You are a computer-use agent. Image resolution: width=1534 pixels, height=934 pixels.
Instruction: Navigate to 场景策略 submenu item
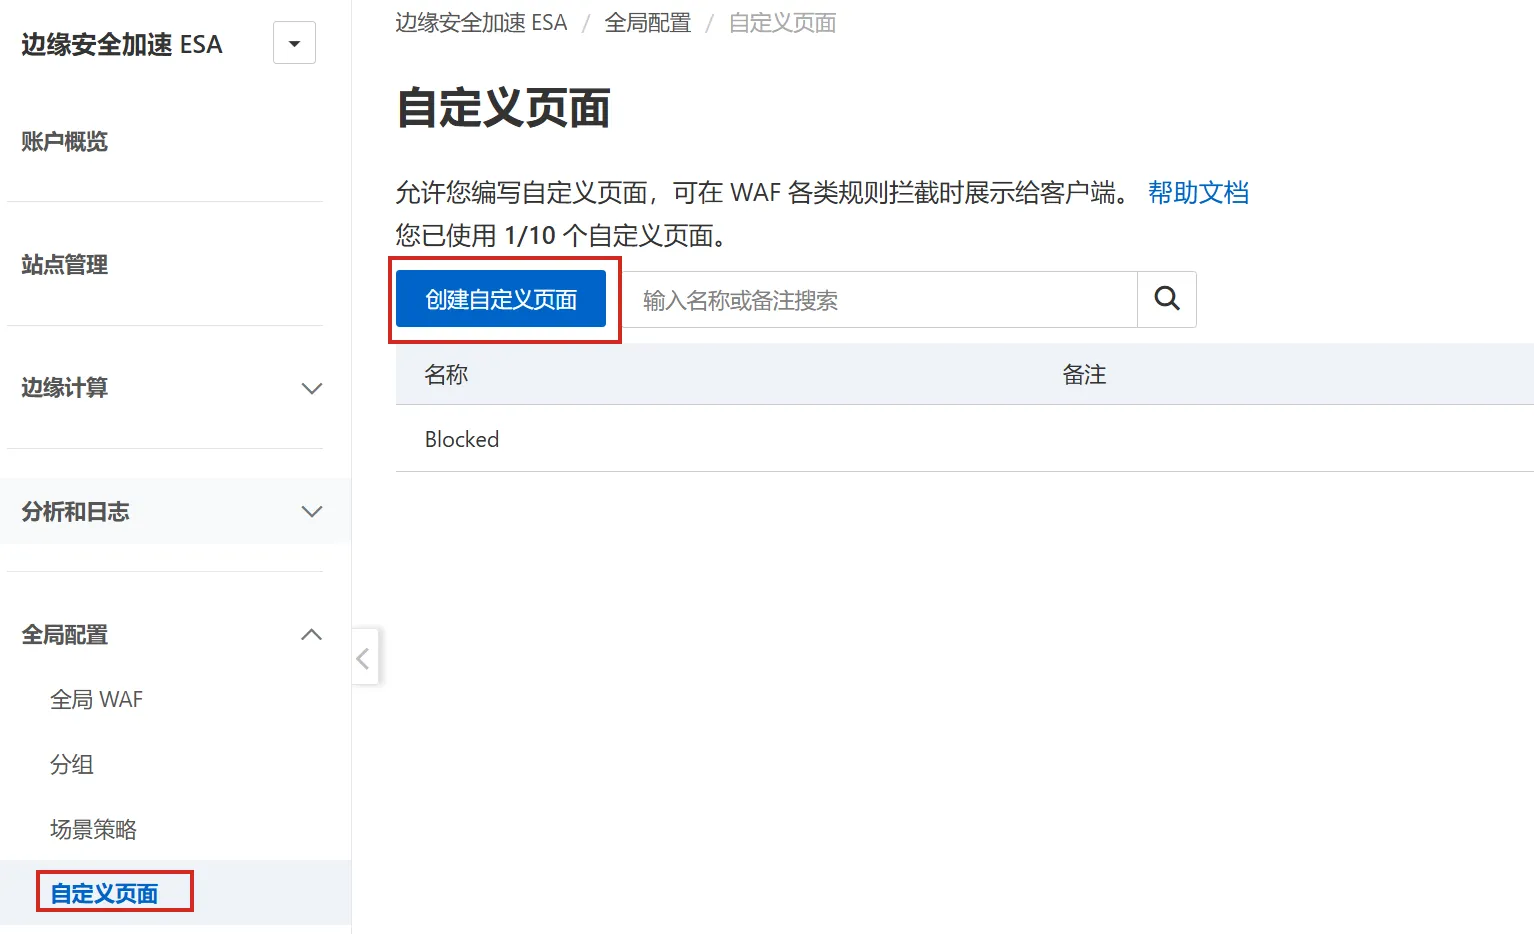(x=93, y=830)
